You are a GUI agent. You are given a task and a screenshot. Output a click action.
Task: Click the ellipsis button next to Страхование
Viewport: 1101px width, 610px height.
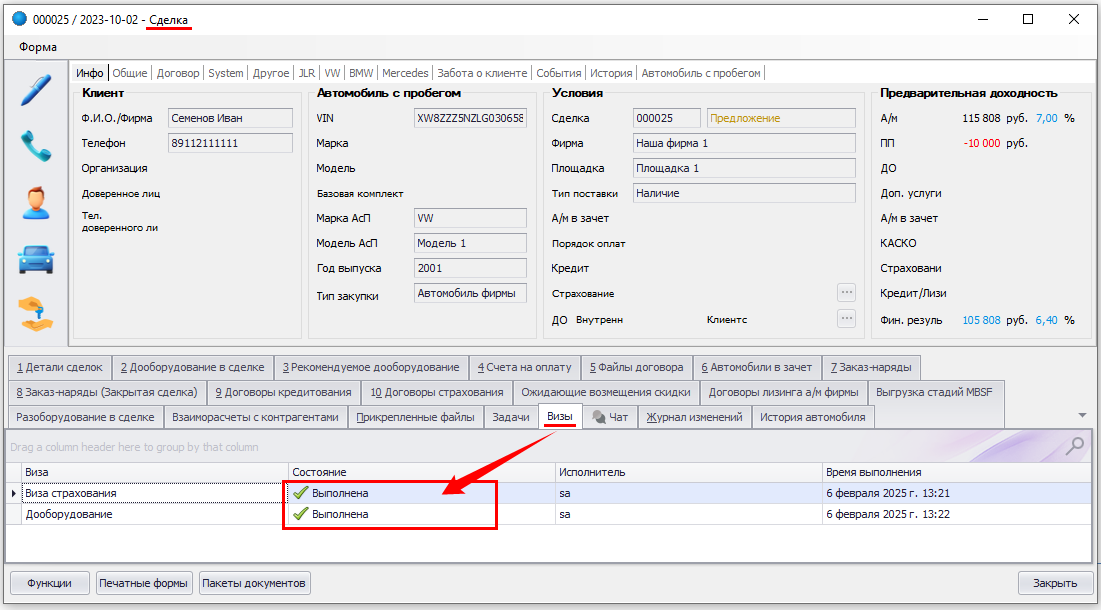coord(847,293)
